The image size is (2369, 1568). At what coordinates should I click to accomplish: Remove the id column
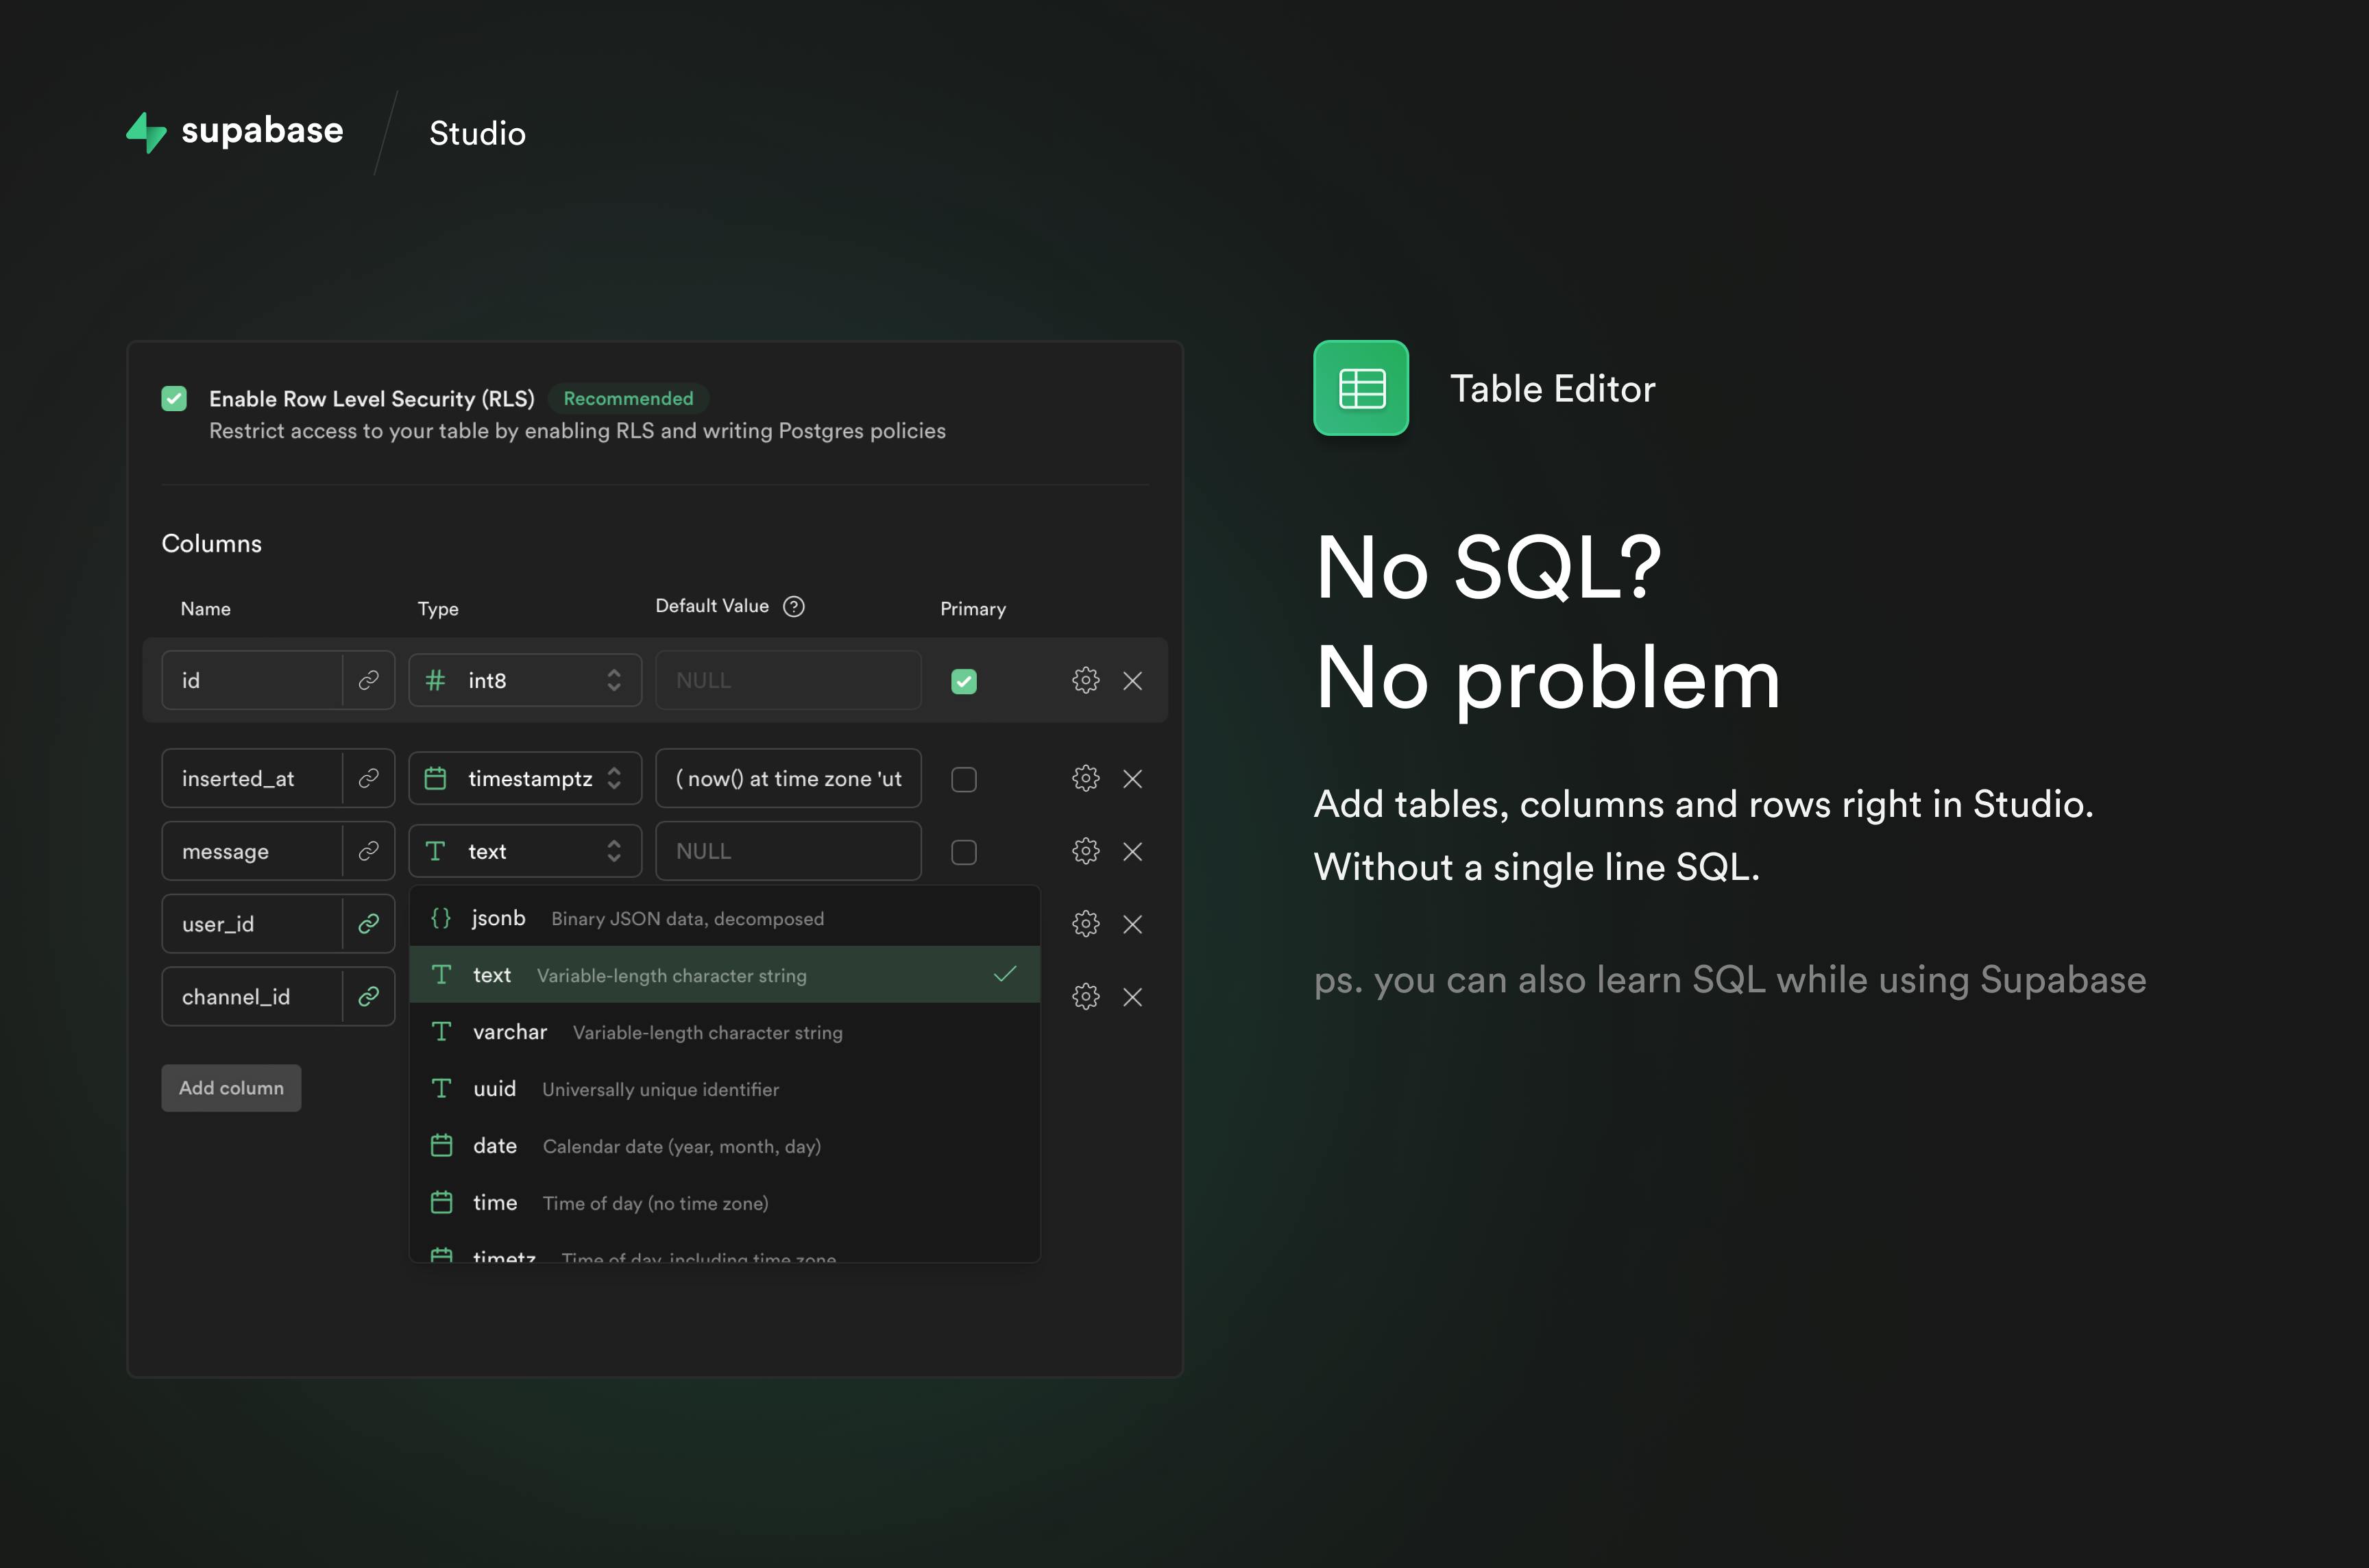(x=1133, y=681)
